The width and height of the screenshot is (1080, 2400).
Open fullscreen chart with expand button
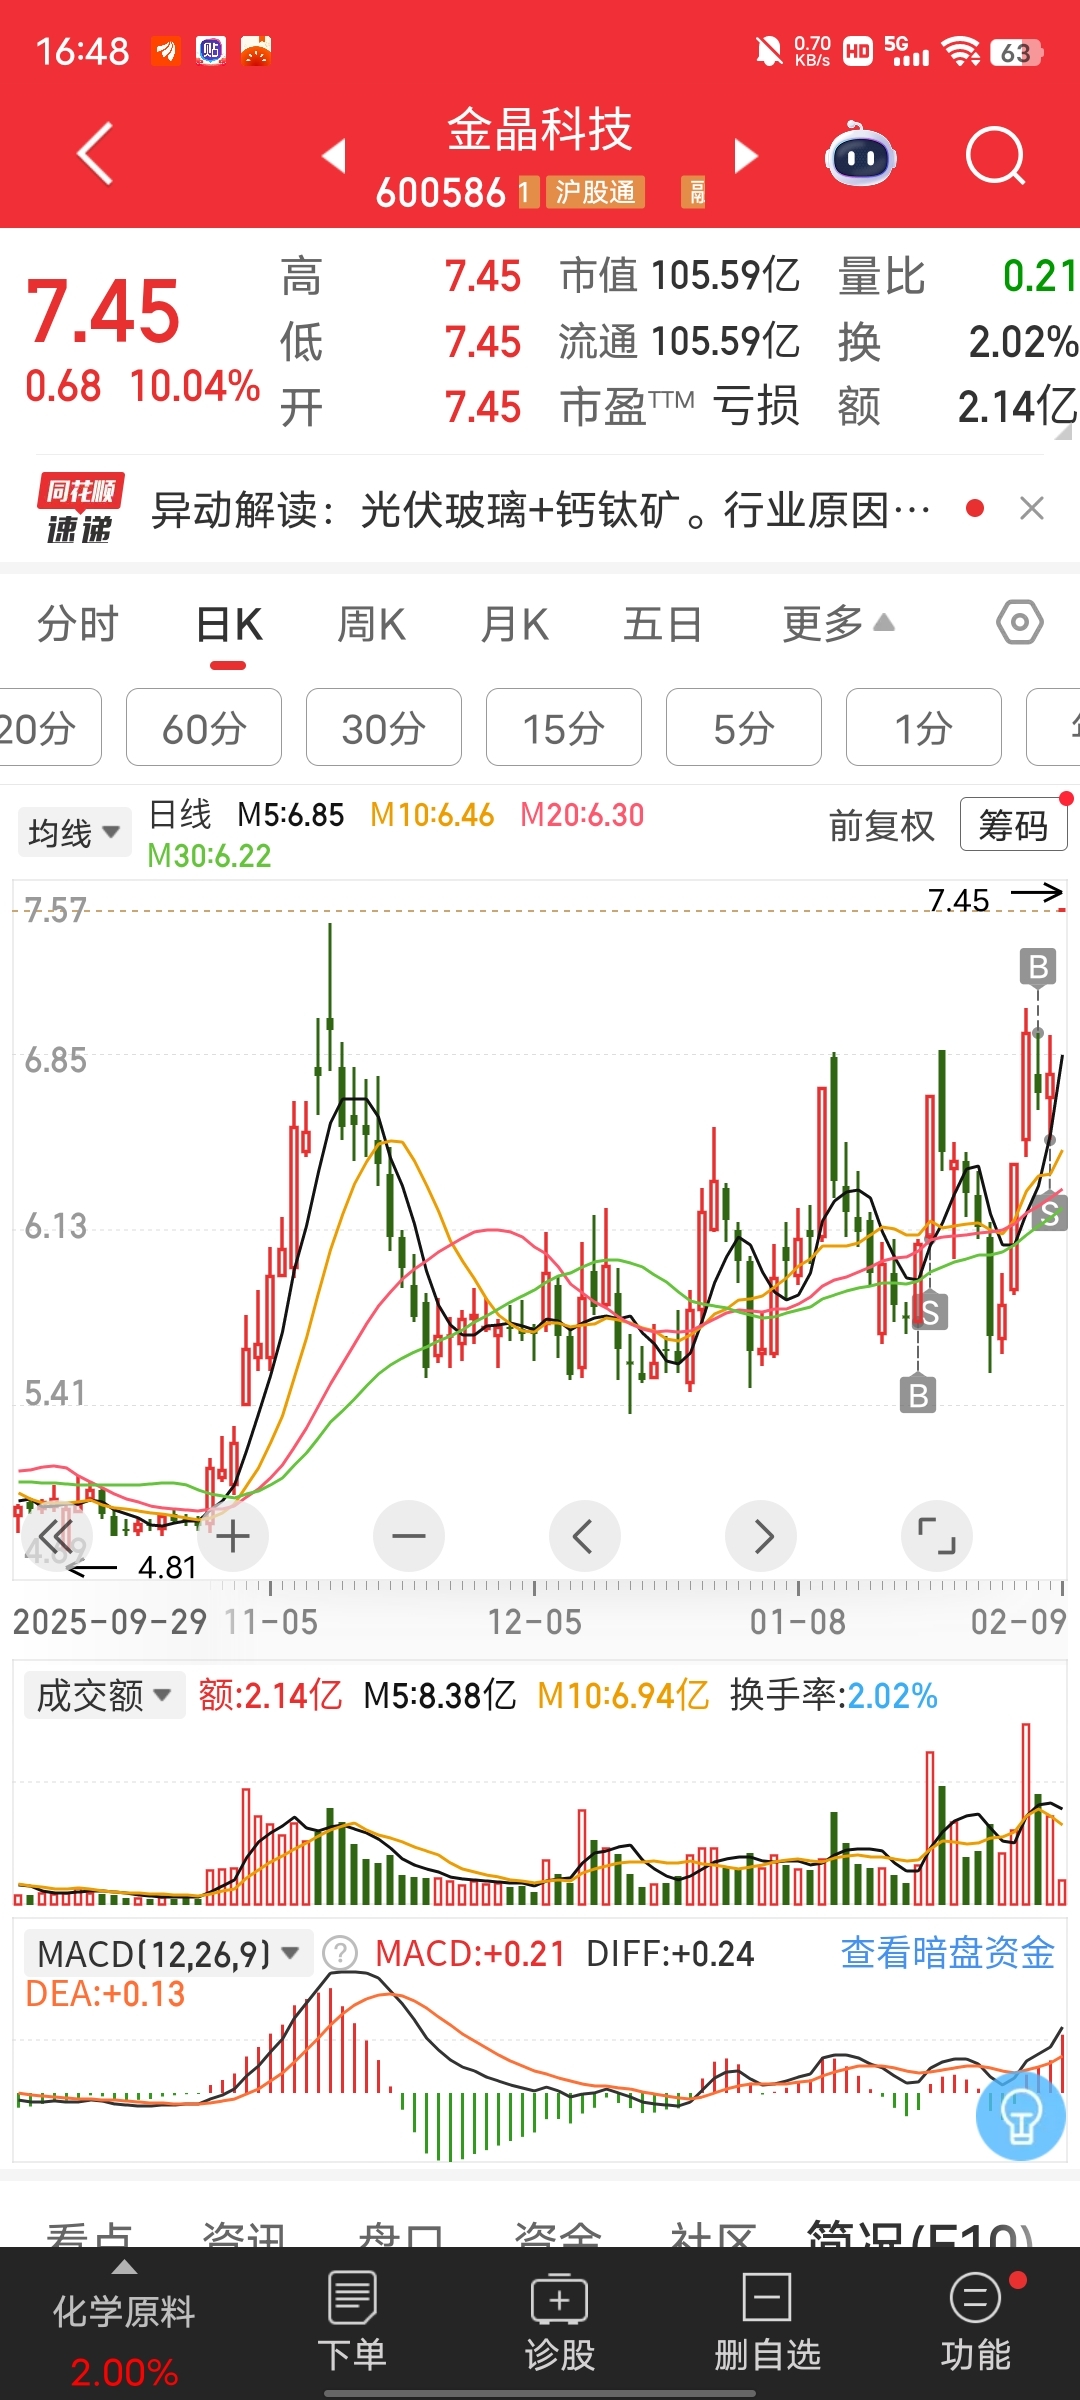(937, 1536)
